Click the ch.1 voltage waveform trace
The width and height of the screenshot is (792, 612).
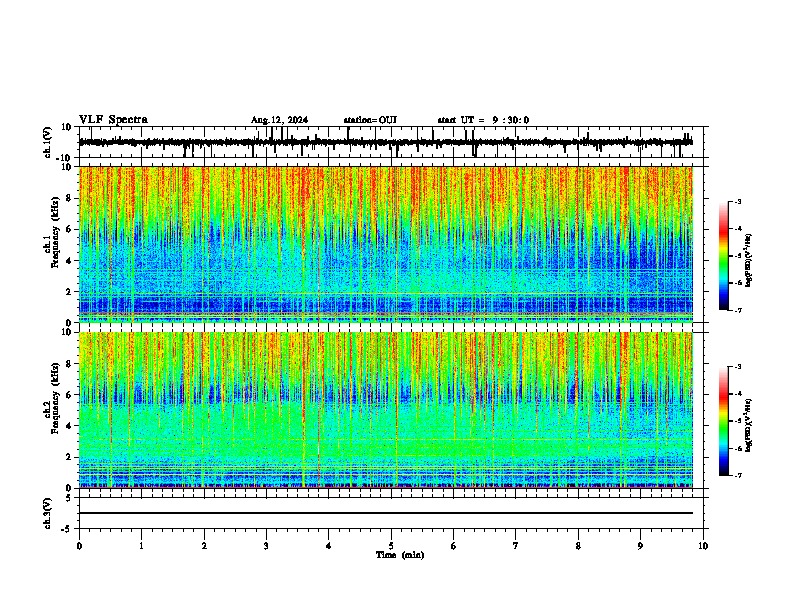point(386,142)
